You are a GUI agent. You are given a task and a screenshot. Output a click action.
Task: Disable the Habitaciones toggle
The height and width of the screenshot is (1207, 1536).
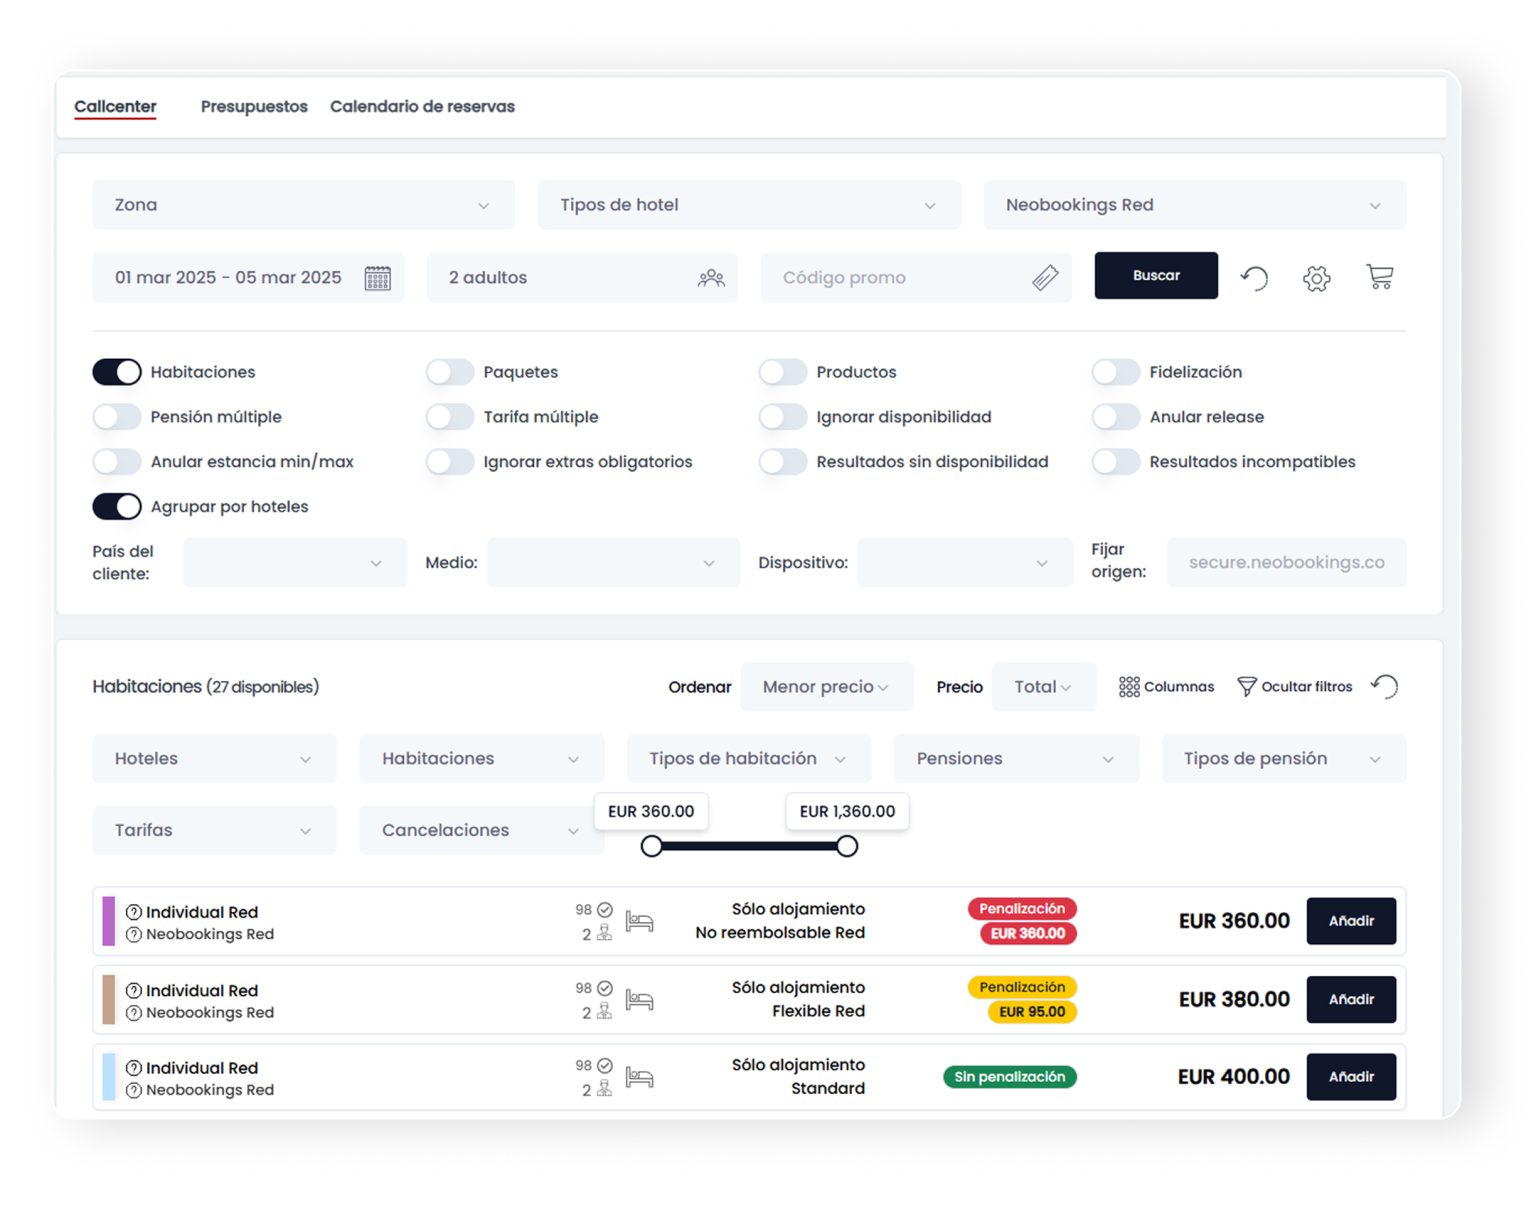pos(117,372)
